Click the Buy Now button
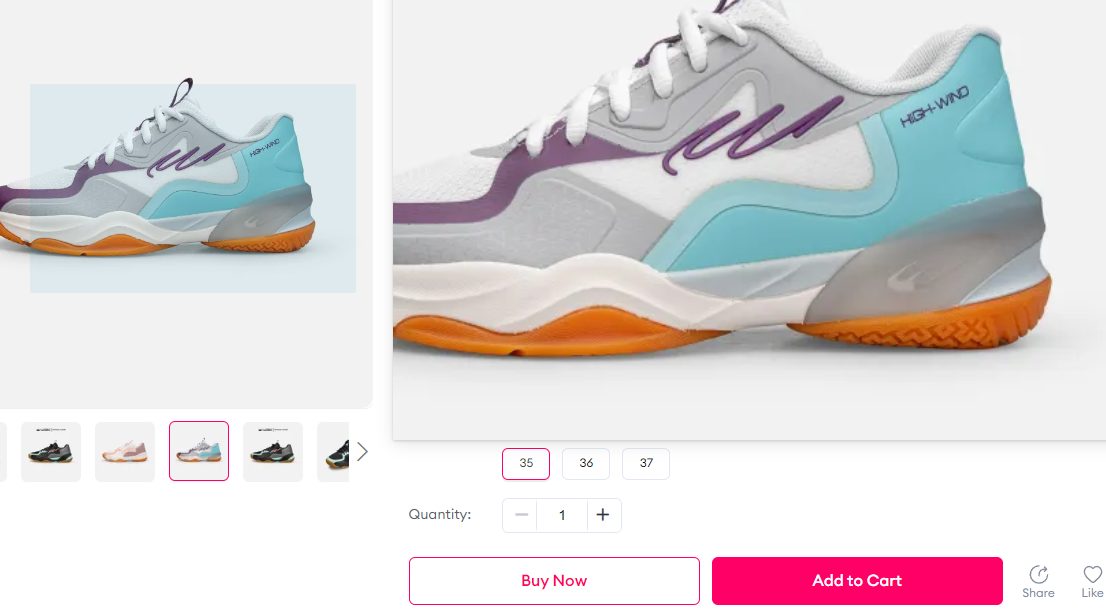This screenshot has height=614, width=1106. pyautogui.click(x=554, y=581)
